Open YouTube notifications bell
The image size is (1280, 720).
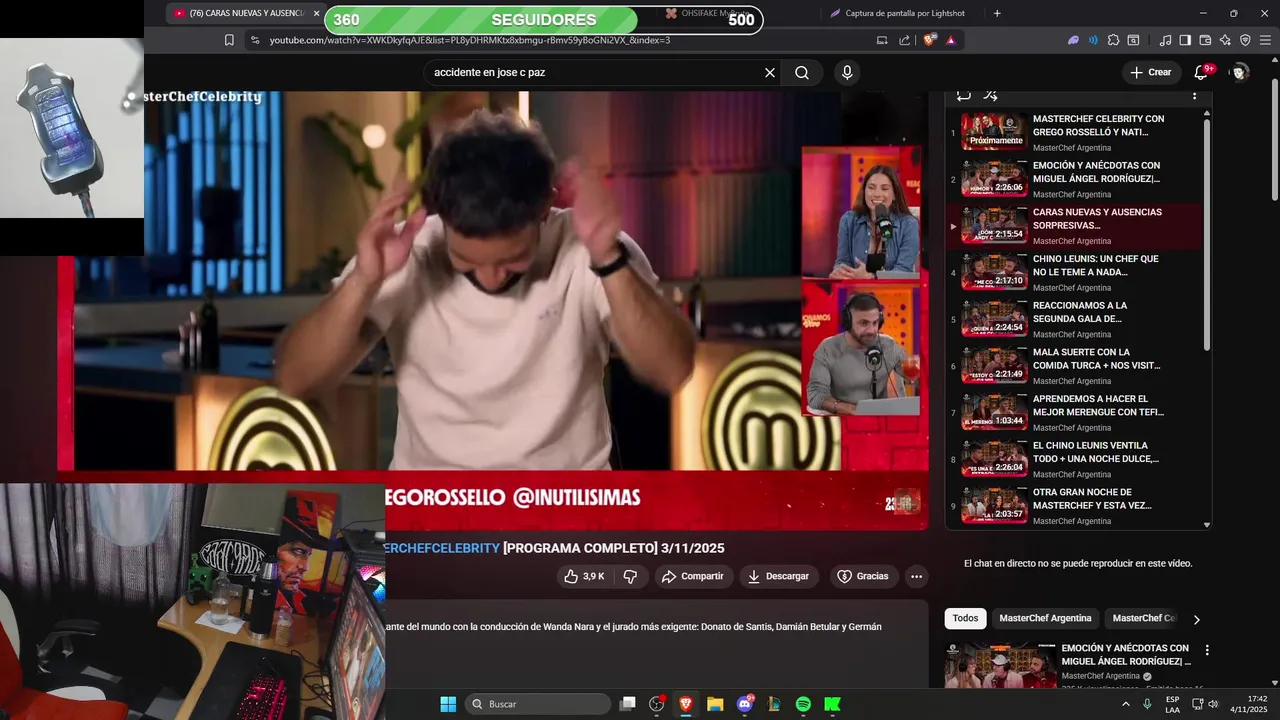point(1203,72)
